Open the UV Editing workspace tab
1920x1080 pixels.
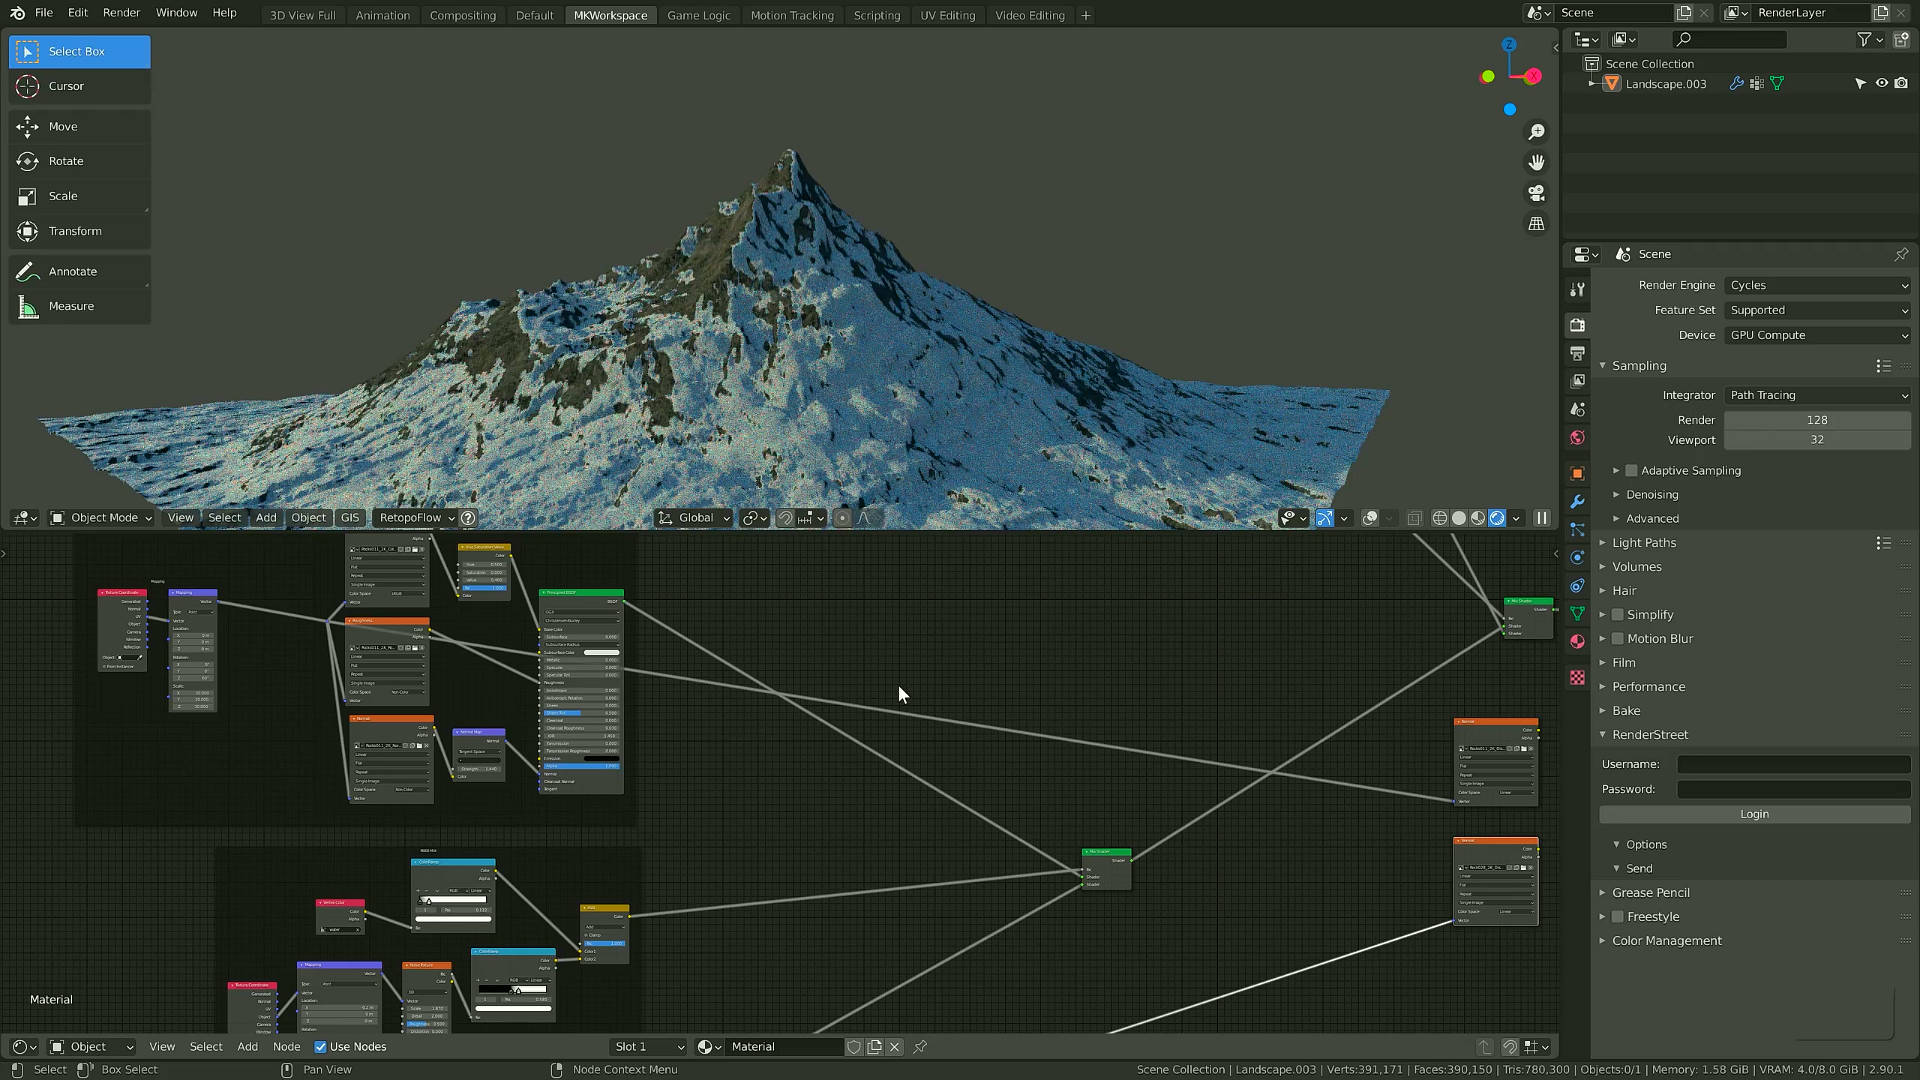click(x=947, y=15)
